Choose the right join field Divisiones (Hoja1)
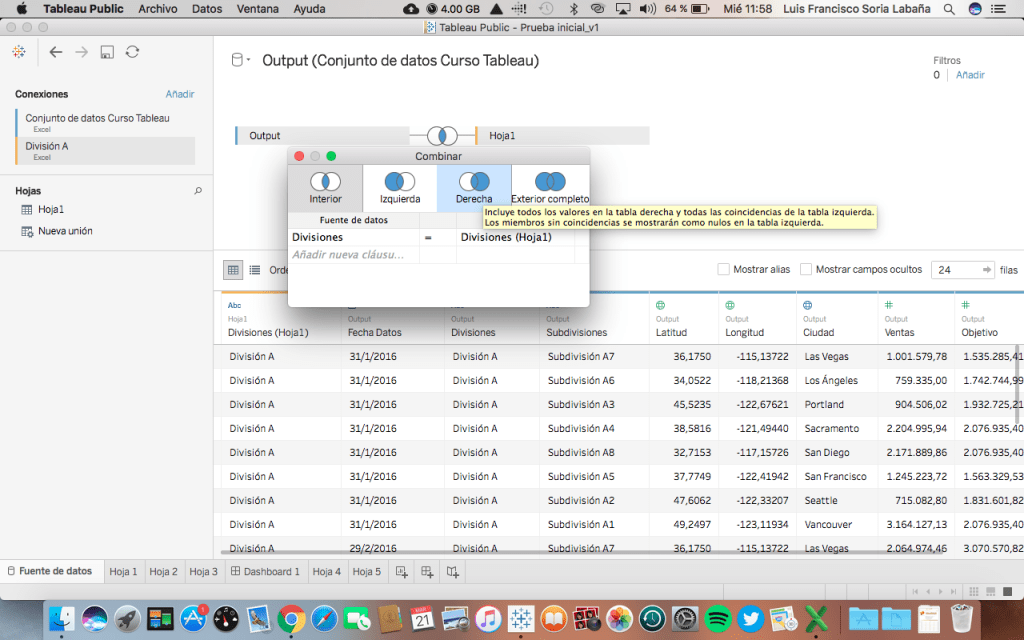Screen dimensions: 1024x640 [515, 237]
